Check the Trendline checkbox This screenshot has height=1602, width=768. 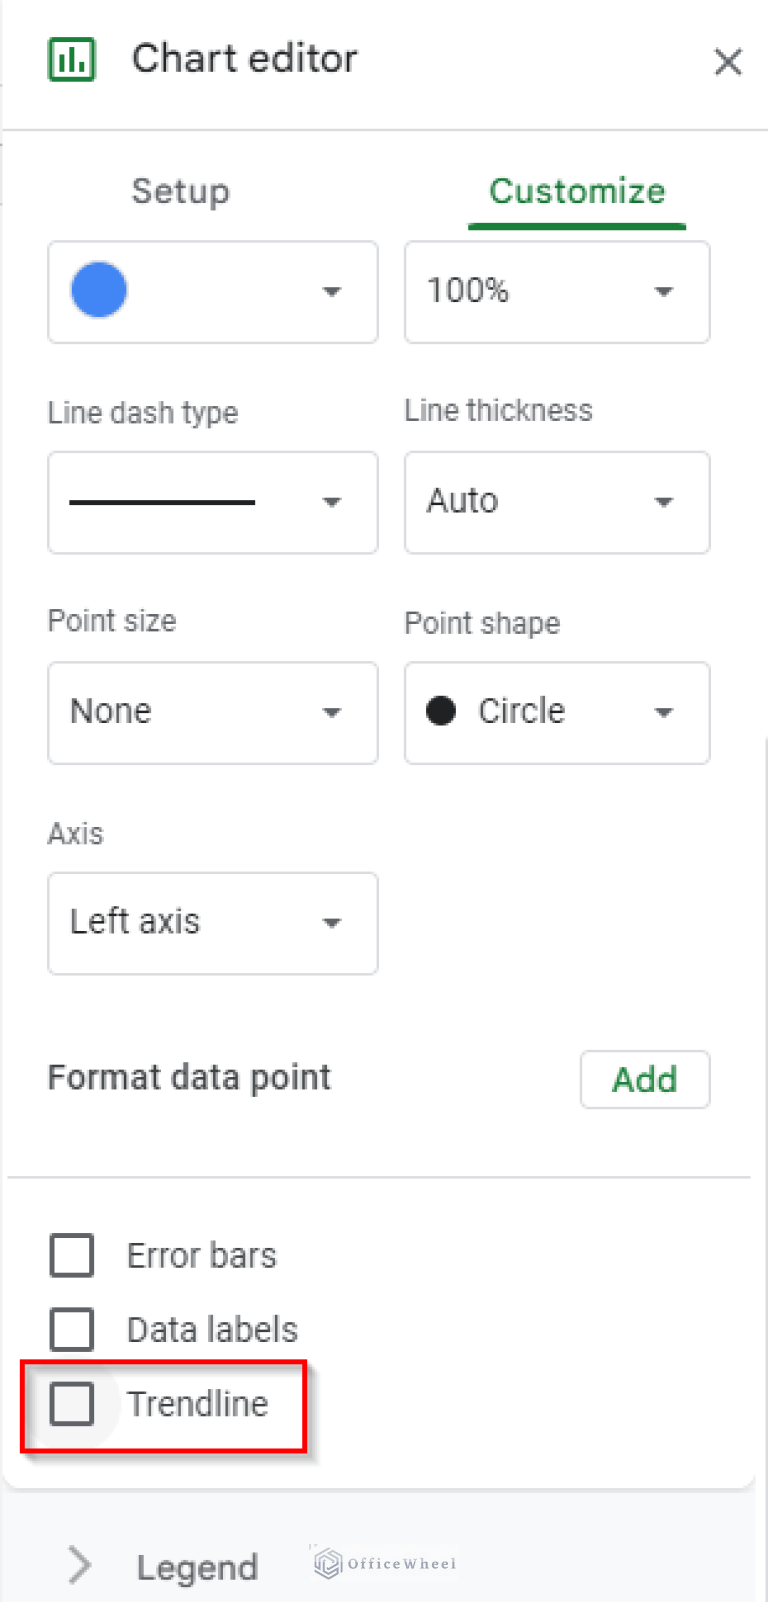point(72,1404)
